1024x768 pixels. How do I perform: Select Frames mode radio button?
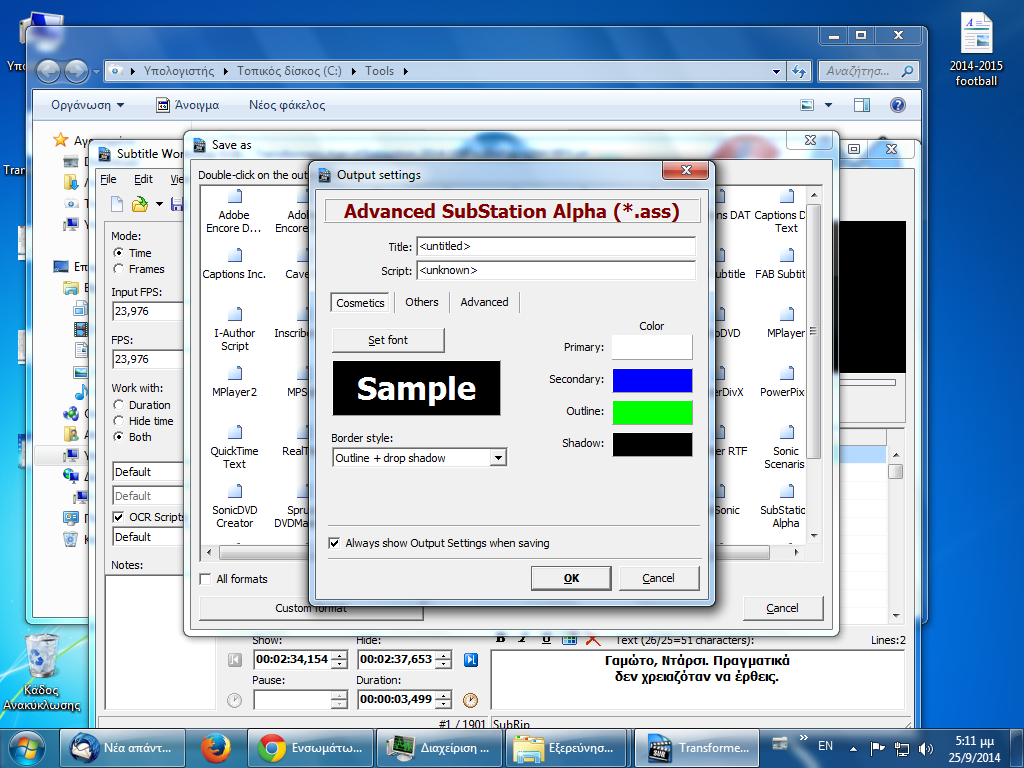click(118, 269)
